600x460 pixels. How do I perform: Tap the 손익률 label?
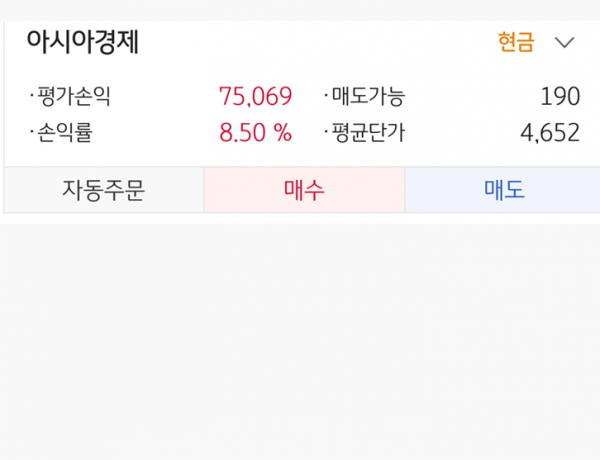pos(71,132)
